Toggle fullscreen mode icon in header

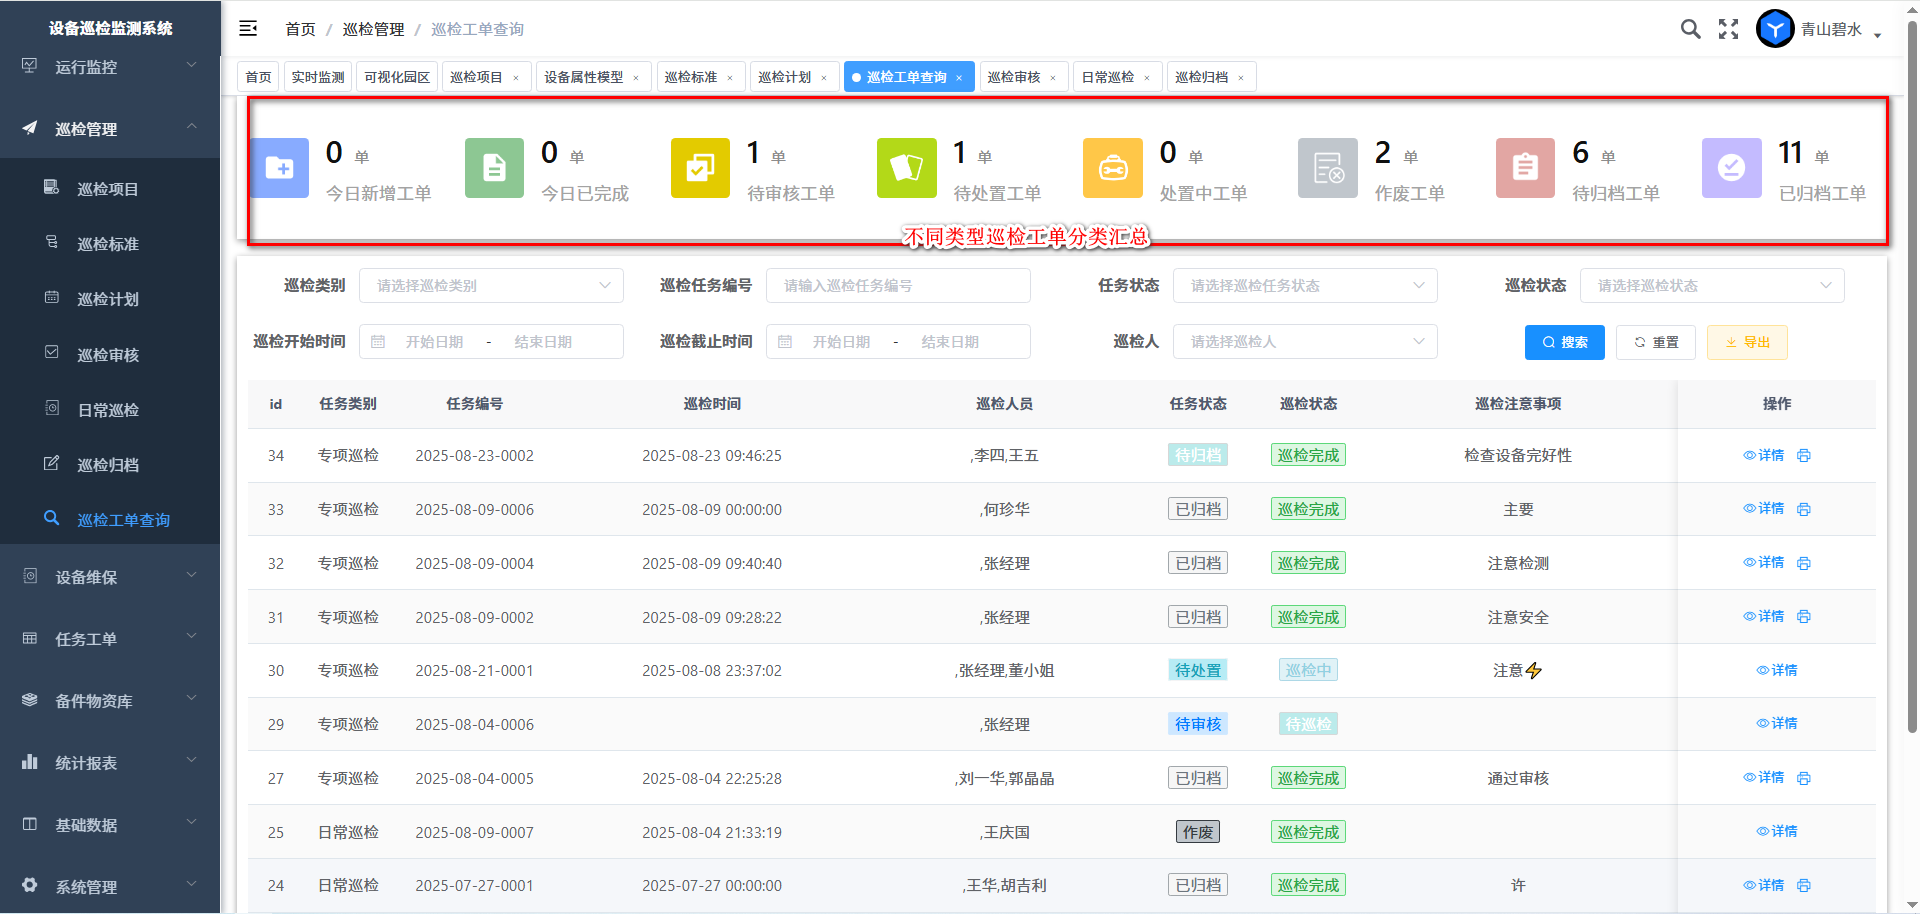(x=1728, y=29)
